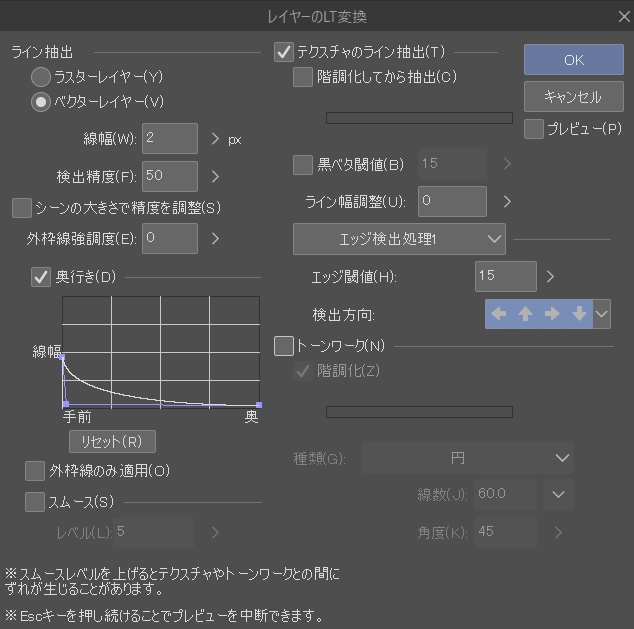634x629 pixels.
Task: Click the 線幅(W) input field
Action: coord(170,139)
